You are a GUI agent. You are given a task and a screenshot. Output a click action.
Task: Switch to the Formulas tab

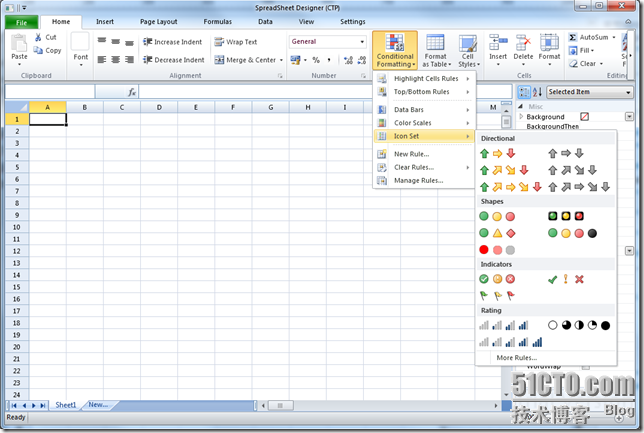click(x=218, y=21)
